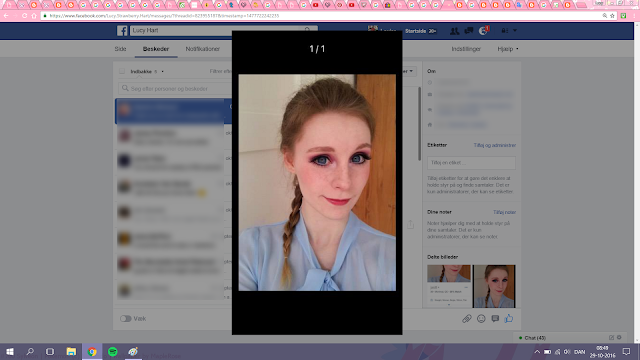Click the conversation scrollbar
Image resolution: width=640 pixels, height=360 pixels.
419,124
